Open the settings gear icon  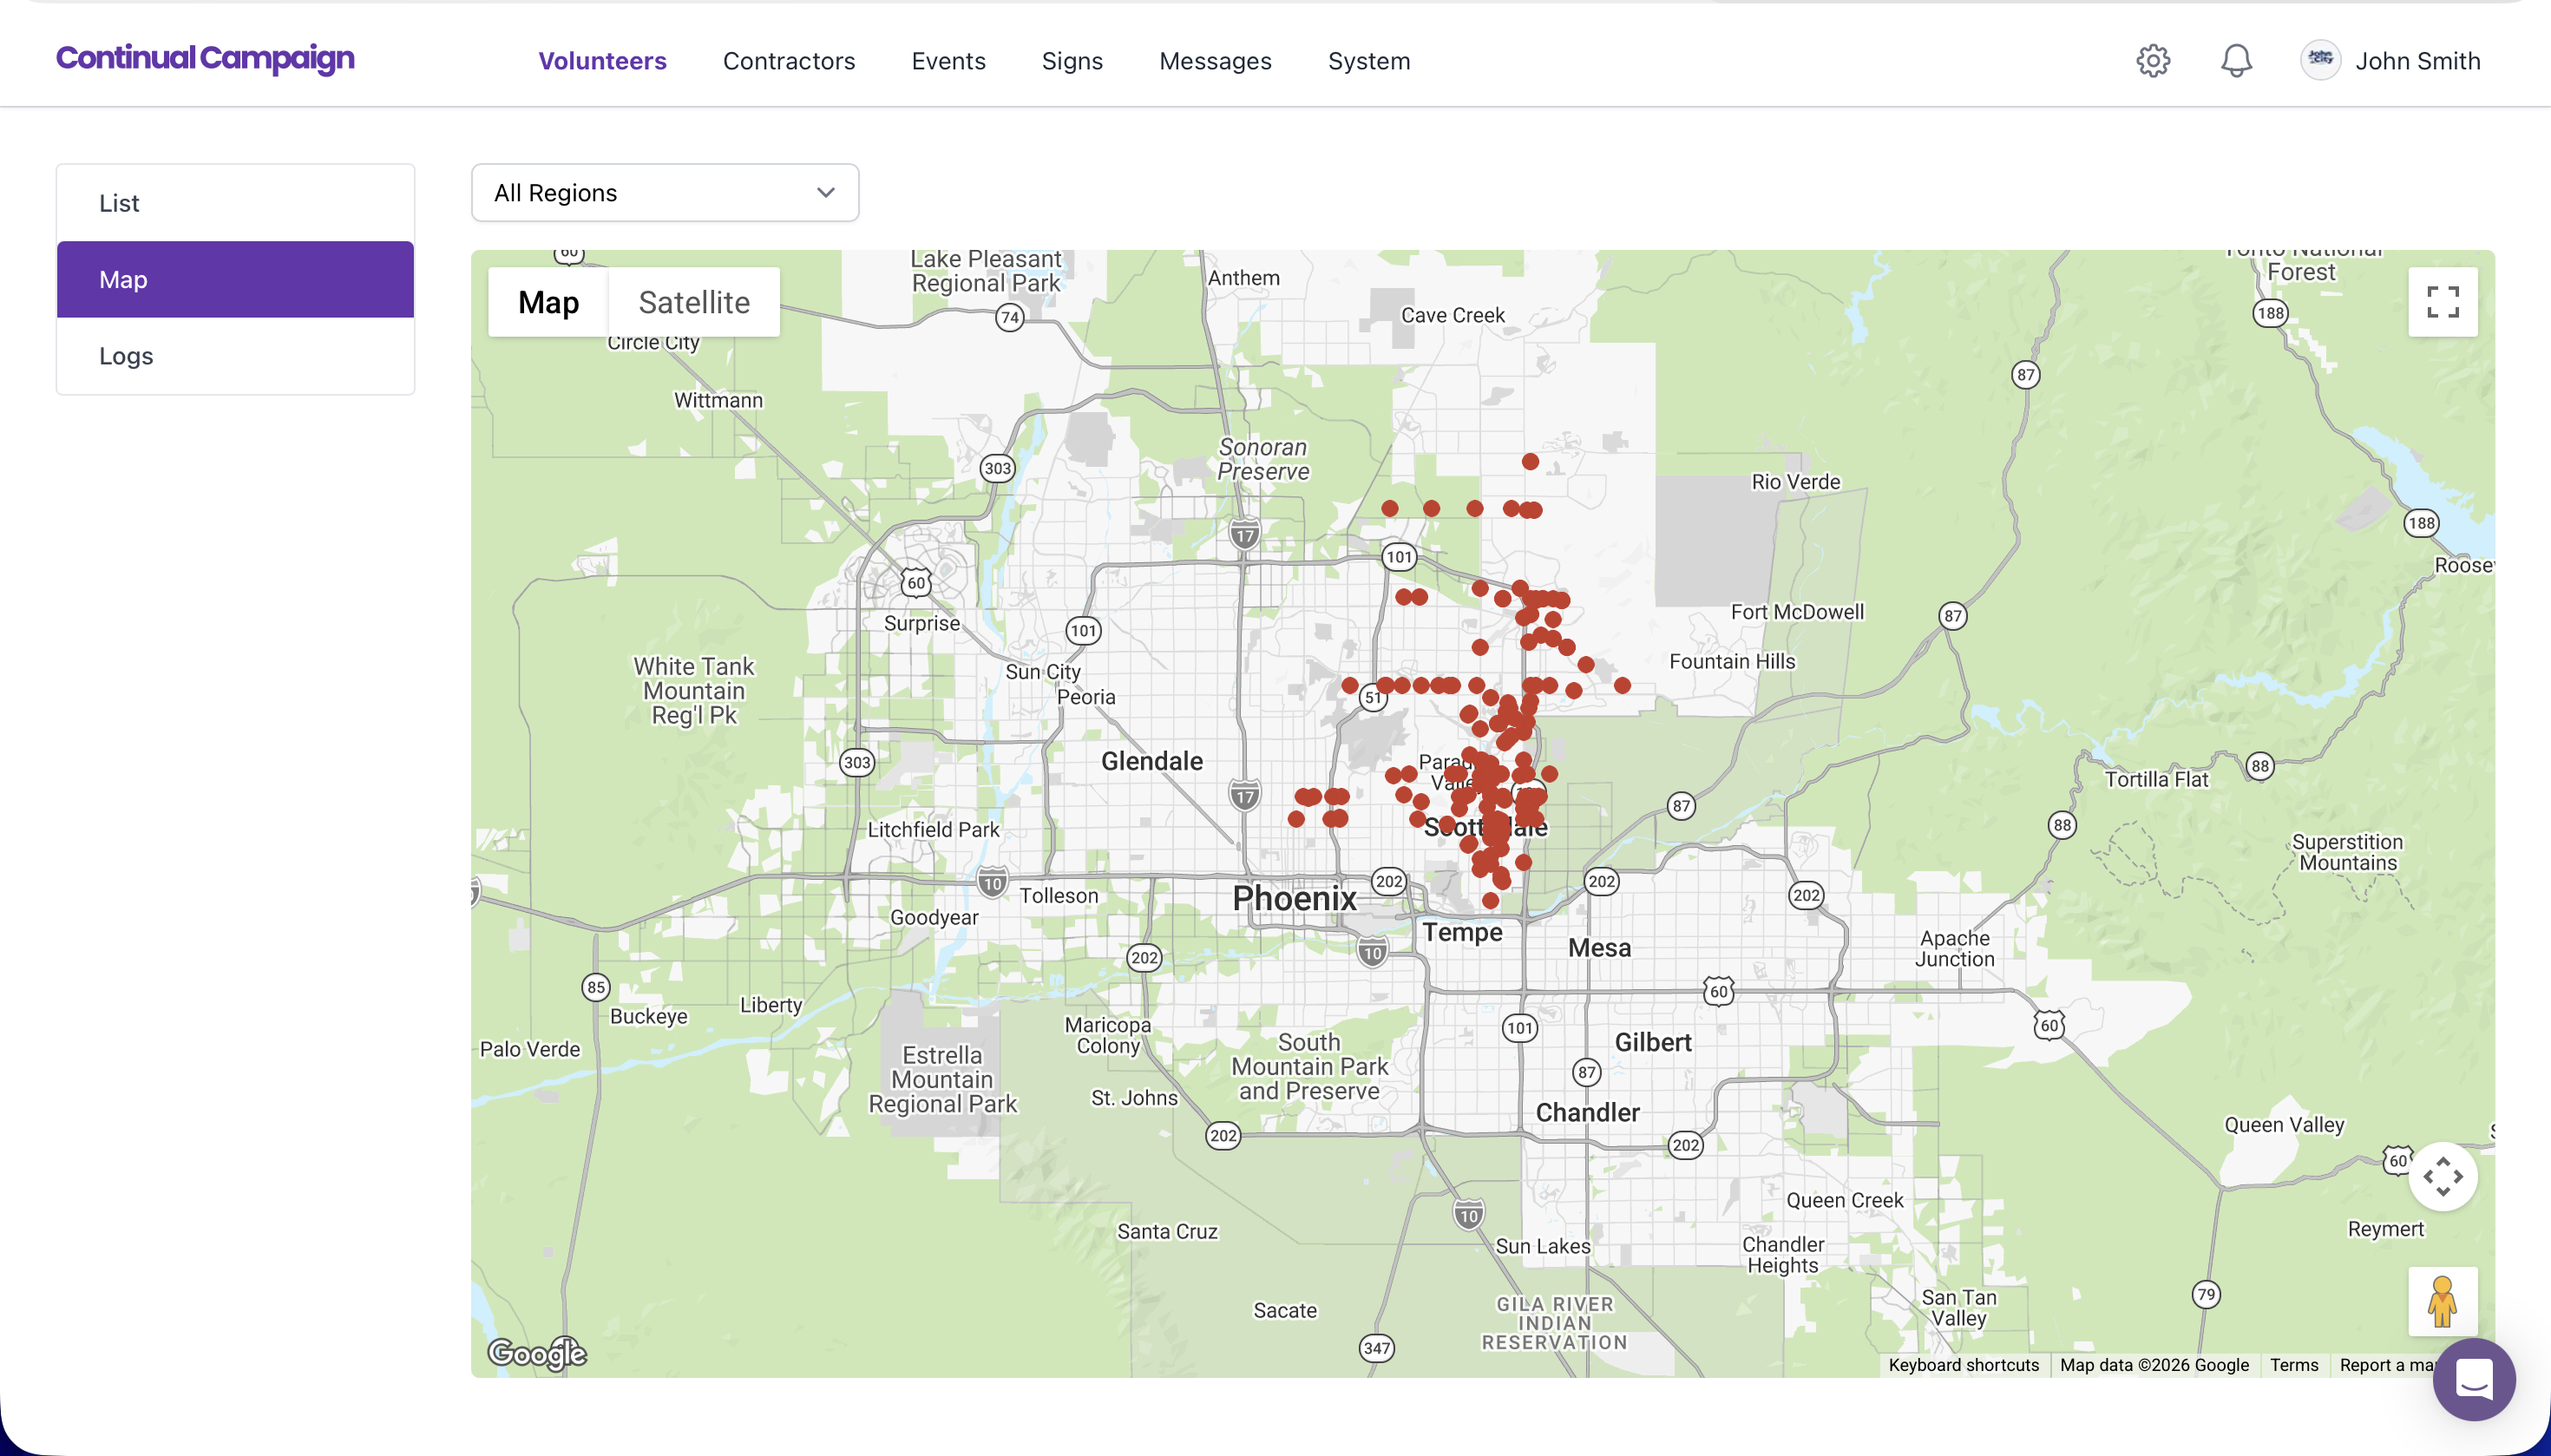pos(2152,61)
